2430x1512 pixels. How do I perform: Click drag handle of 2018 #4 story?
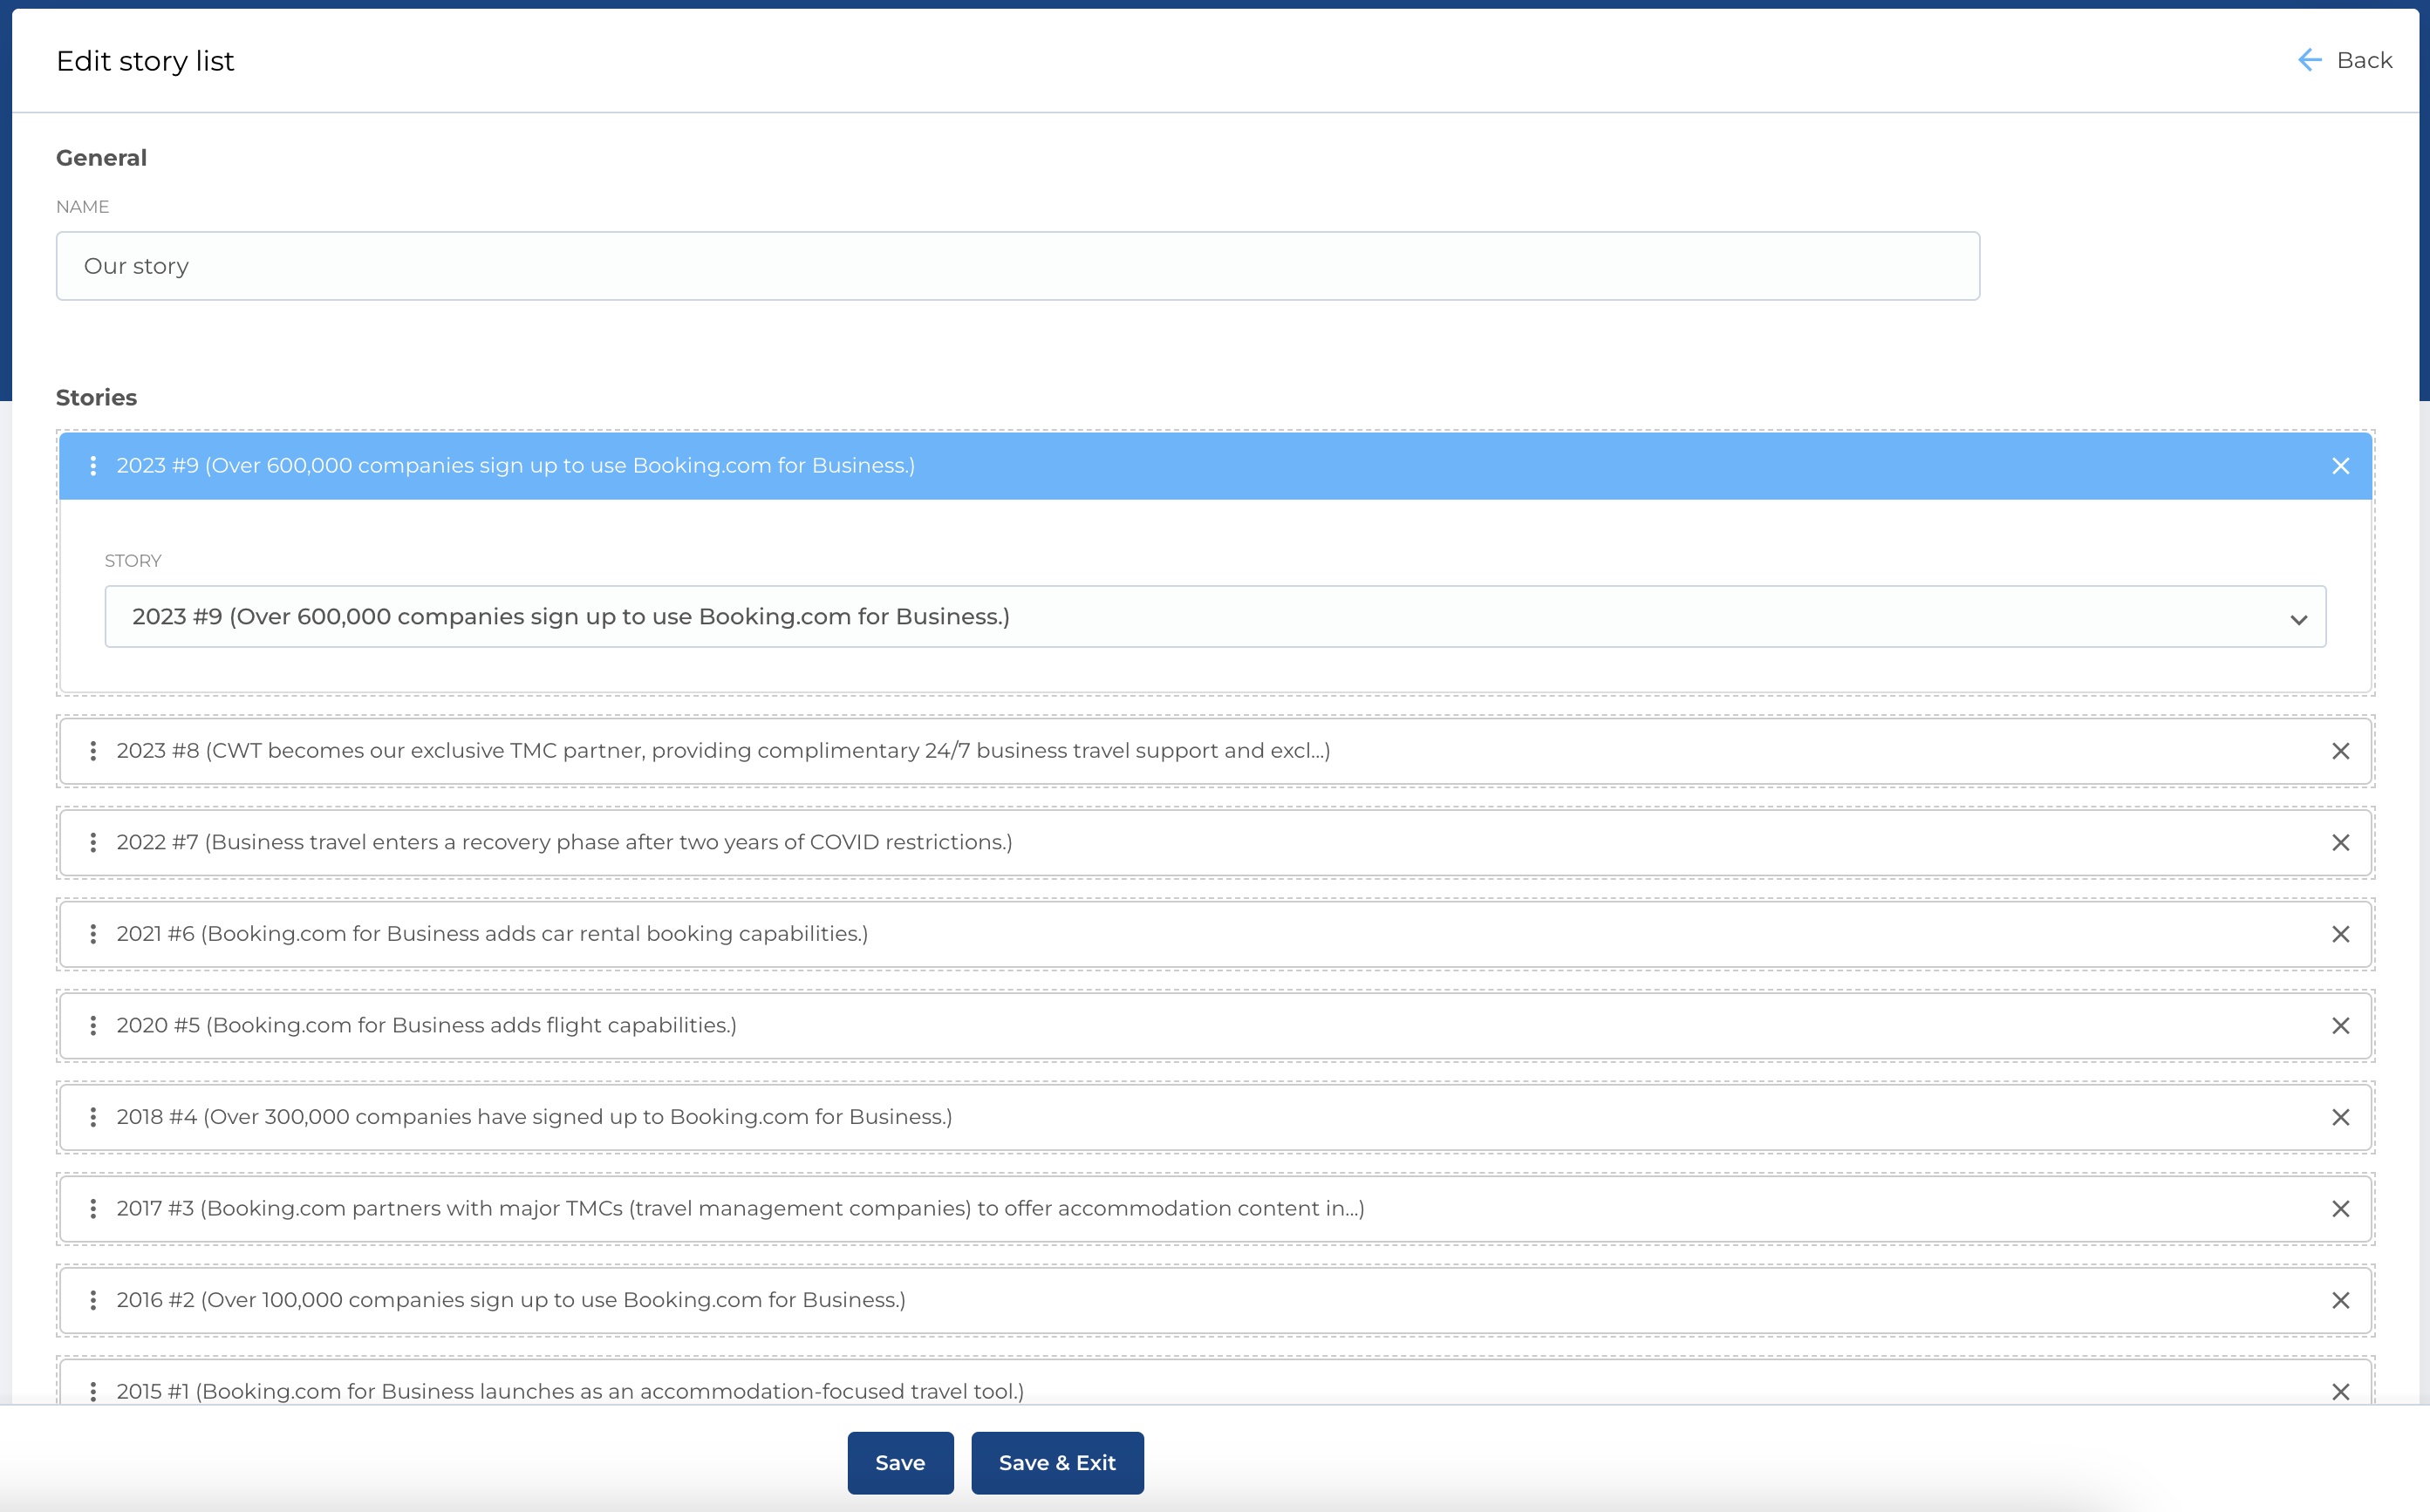pos(93,1117)
